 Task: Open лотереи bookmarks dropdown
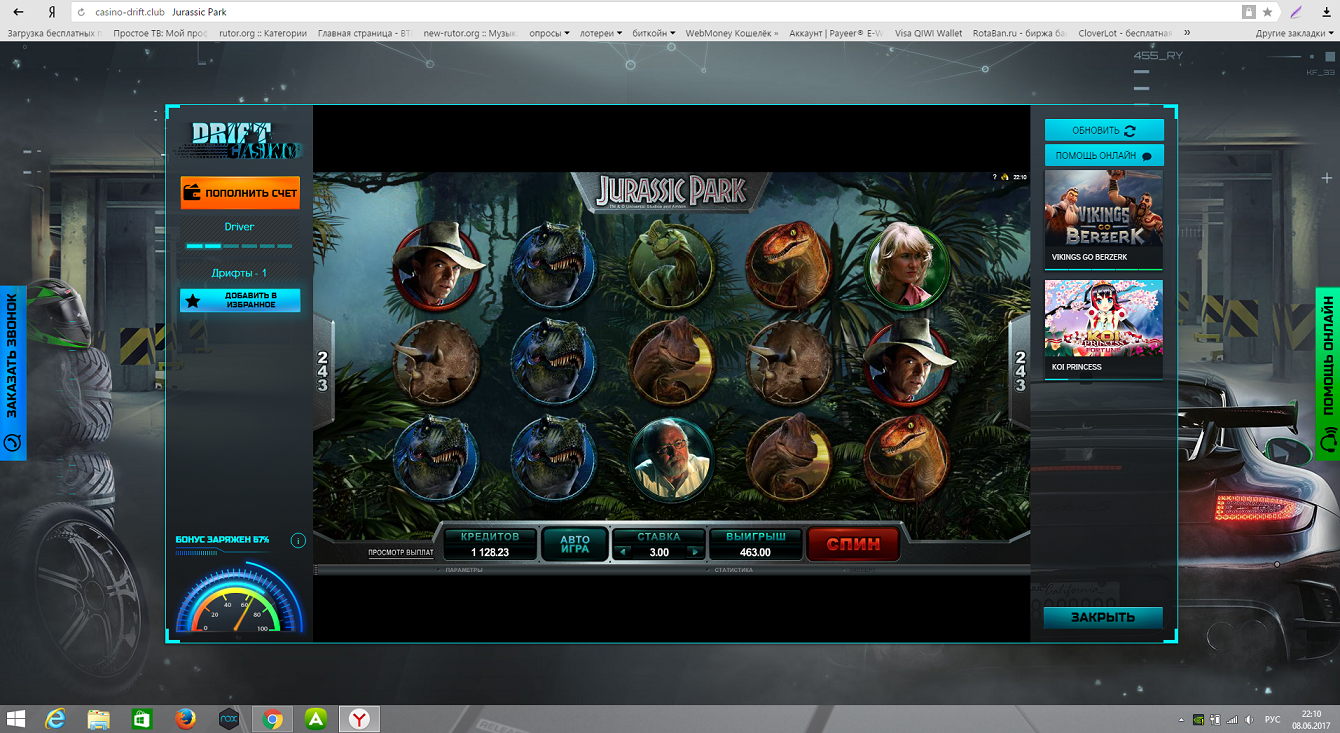601,33
